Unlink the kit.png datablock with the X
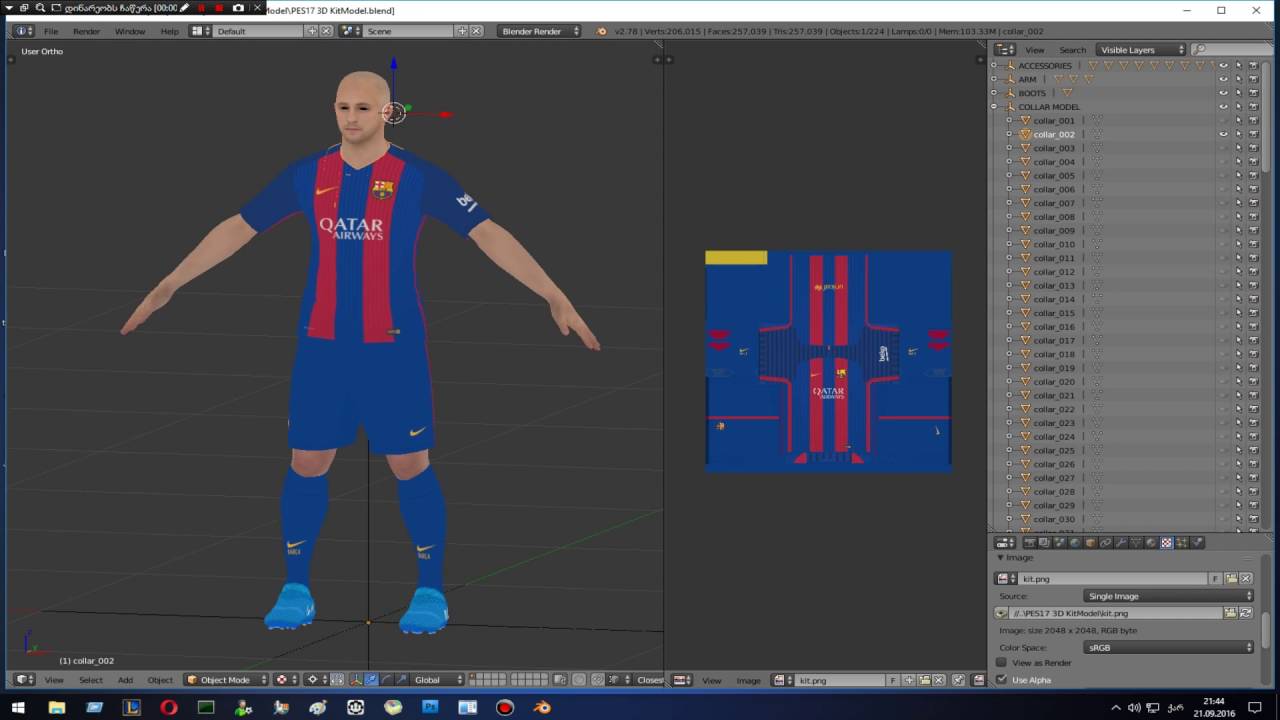Screen dimensions: 1280x720 [x=1246, y=578]
